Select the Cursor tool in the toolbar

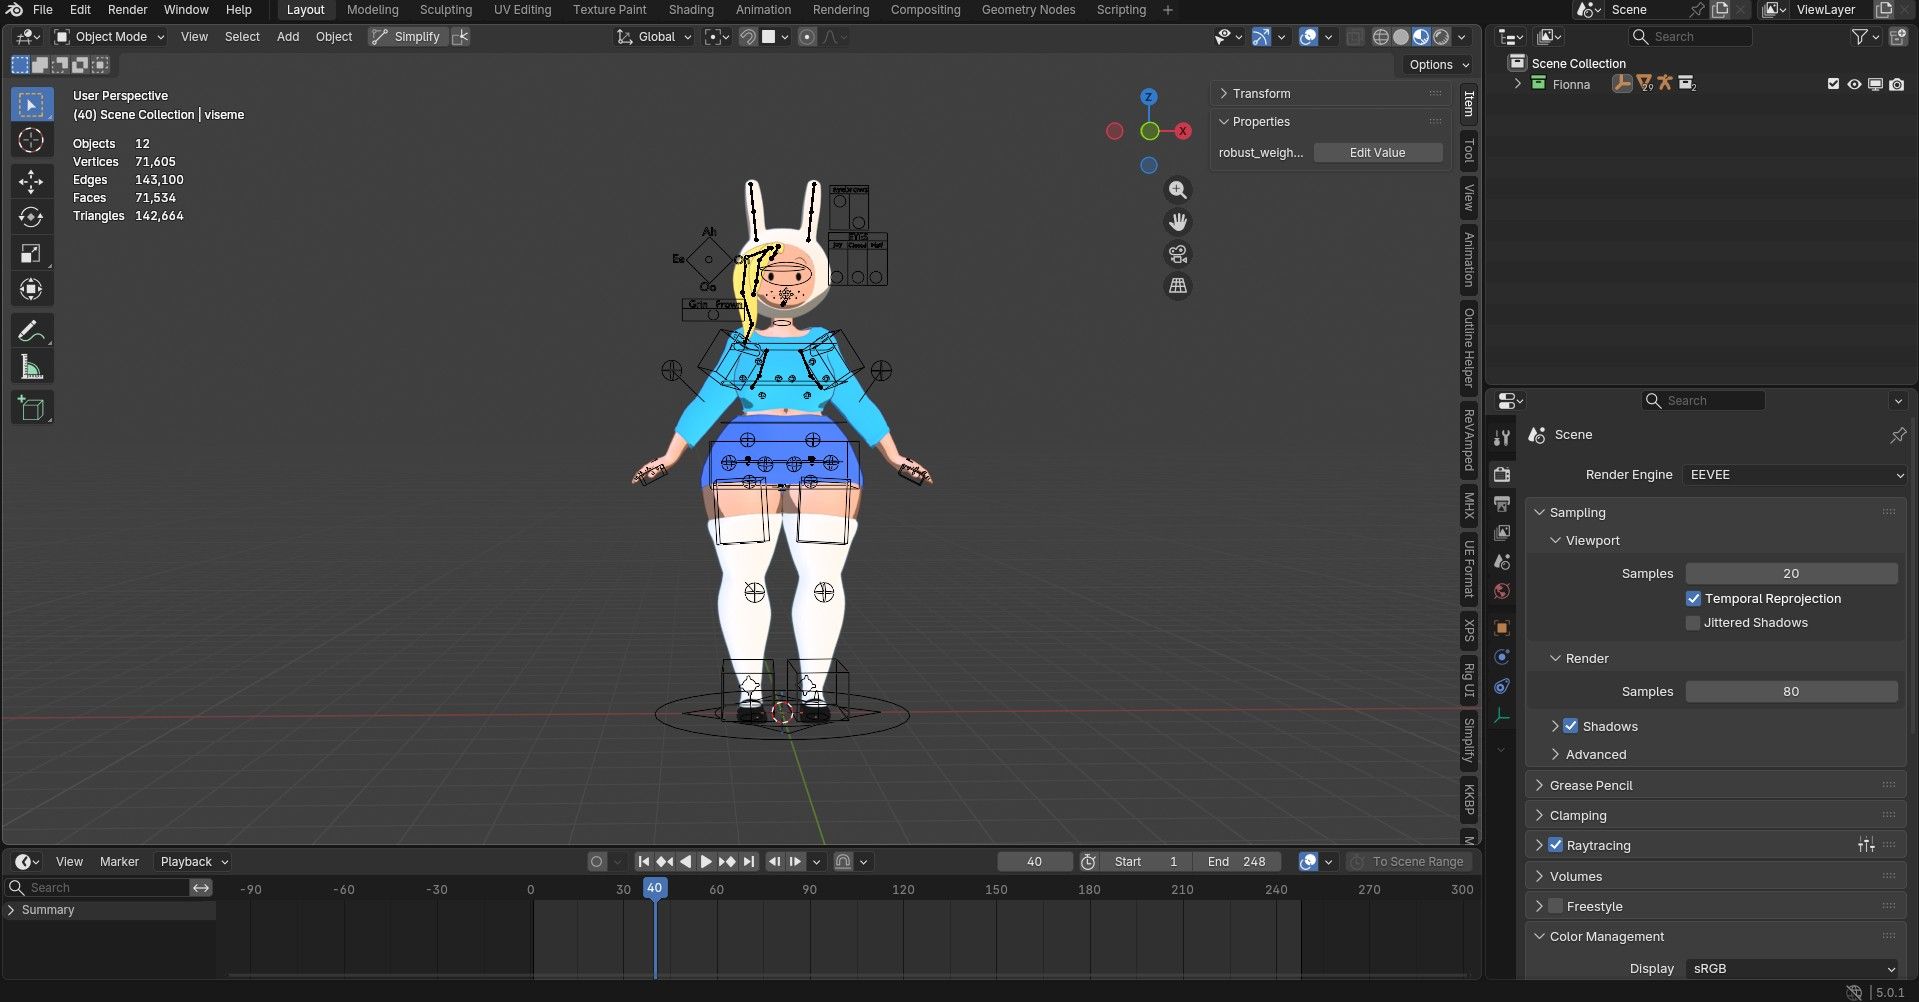(31, 141)
